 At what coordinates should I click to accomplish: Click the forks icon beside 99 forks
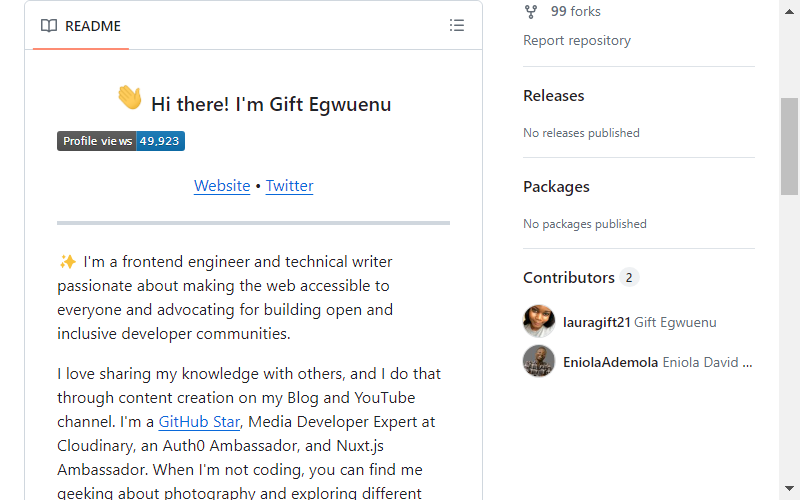pos(531,12)
